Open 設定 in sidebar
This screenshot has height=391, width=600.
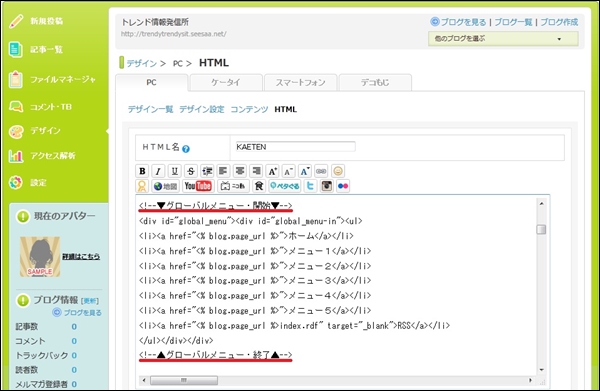tap(39, 182)
